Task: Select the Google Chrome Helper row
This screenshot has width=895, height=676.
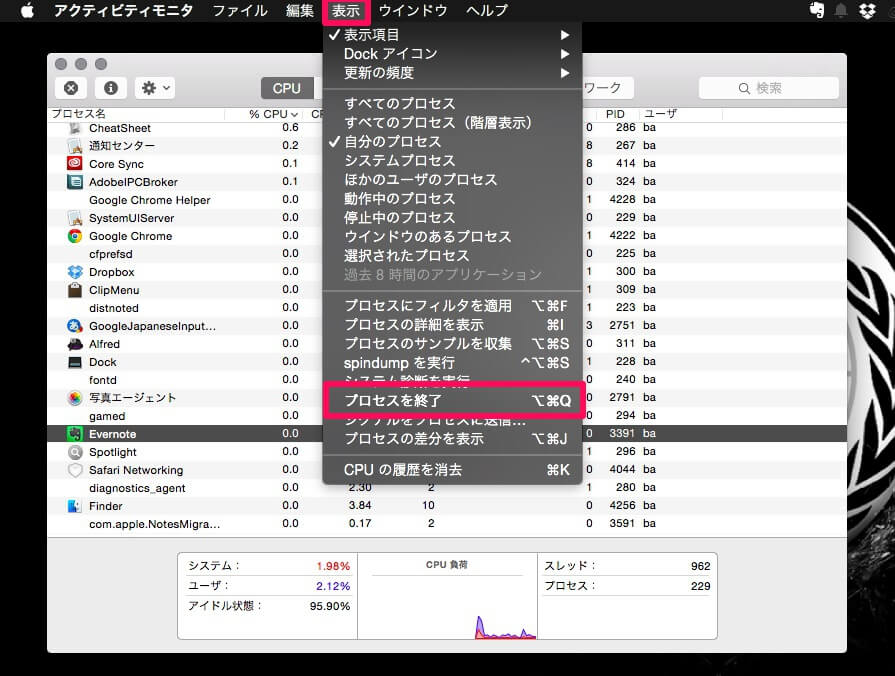Action: (x=447, y=200)
